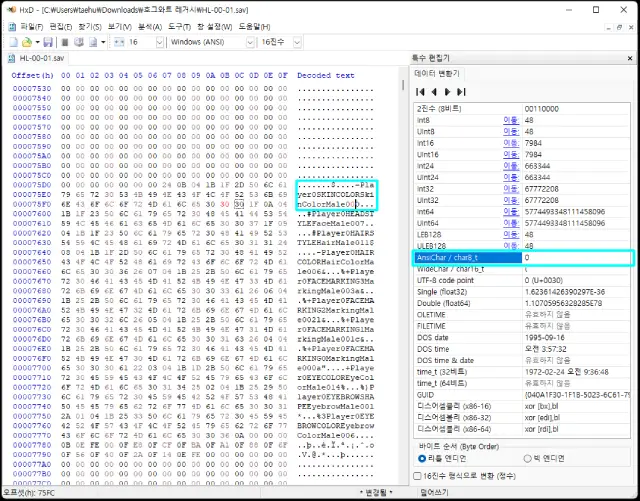
Task: Close the 특수 편집기 panel
Action: pos(630,58)
